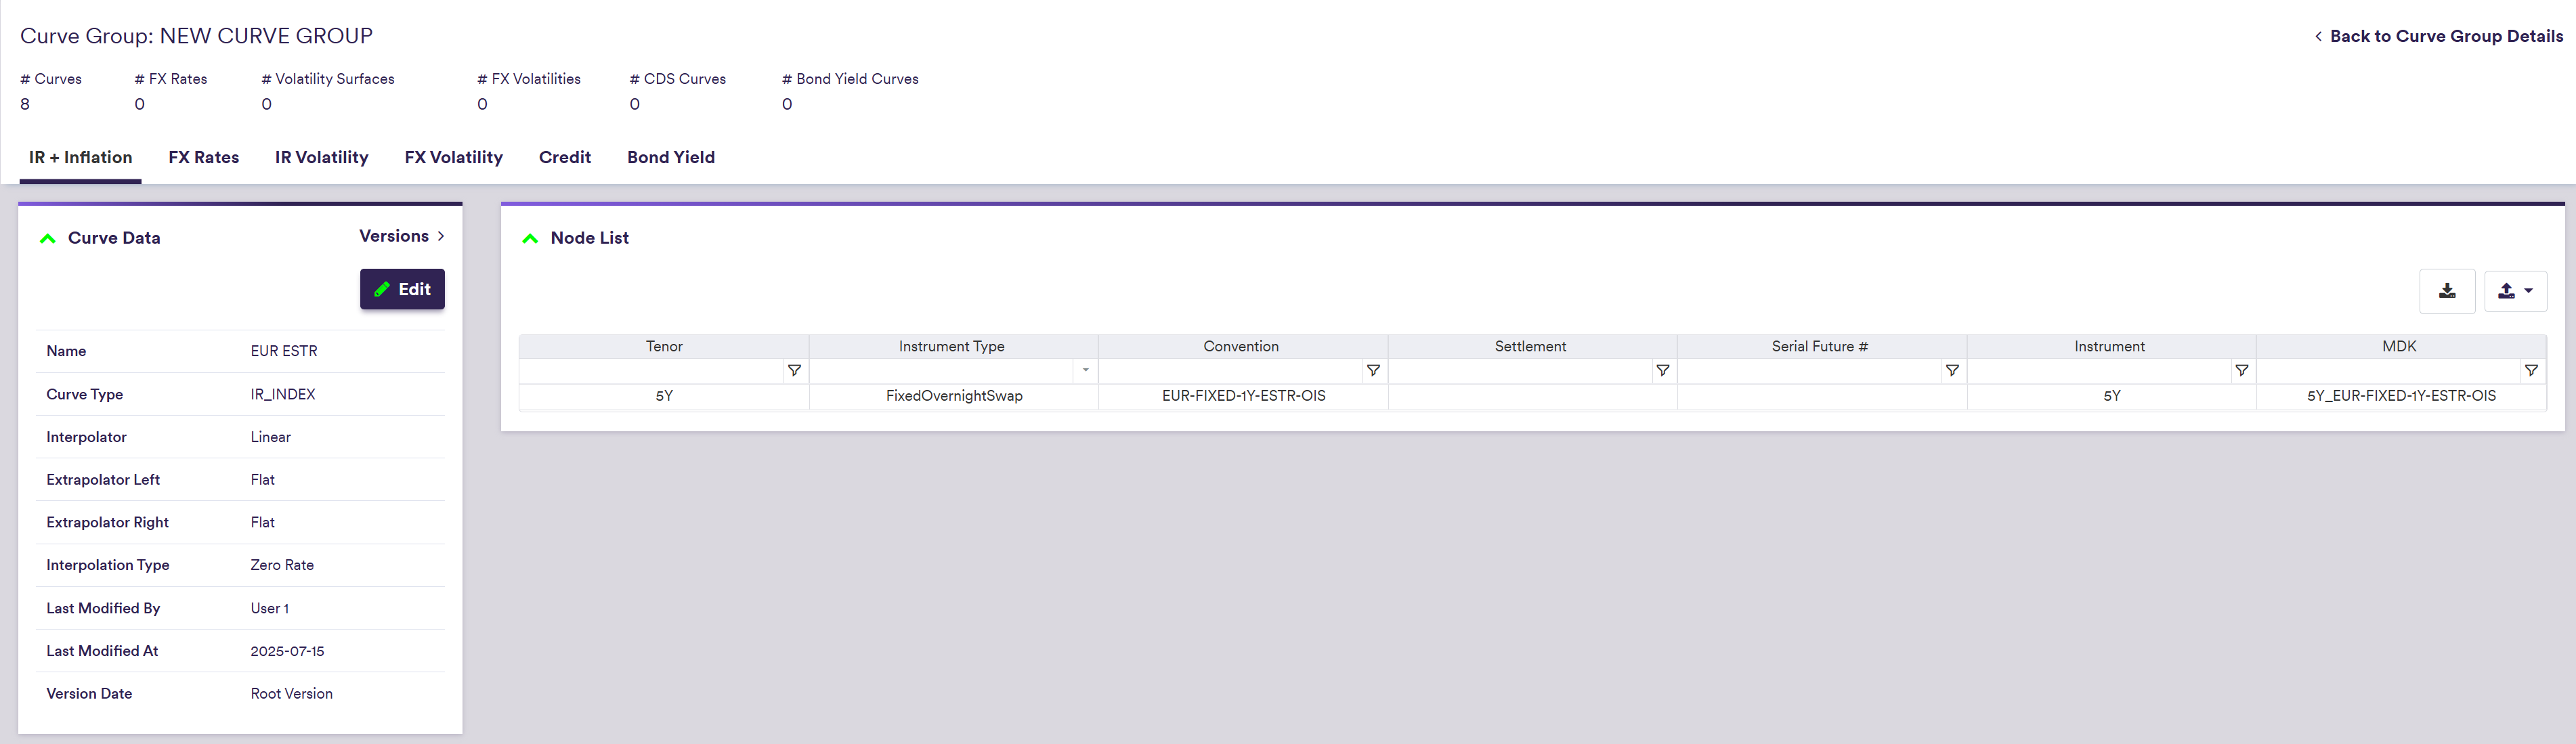Screen dimensions: 2576x744
Task: Select the 5Y FixedOvernightSwap row
Action: click(x=953, y=396)
